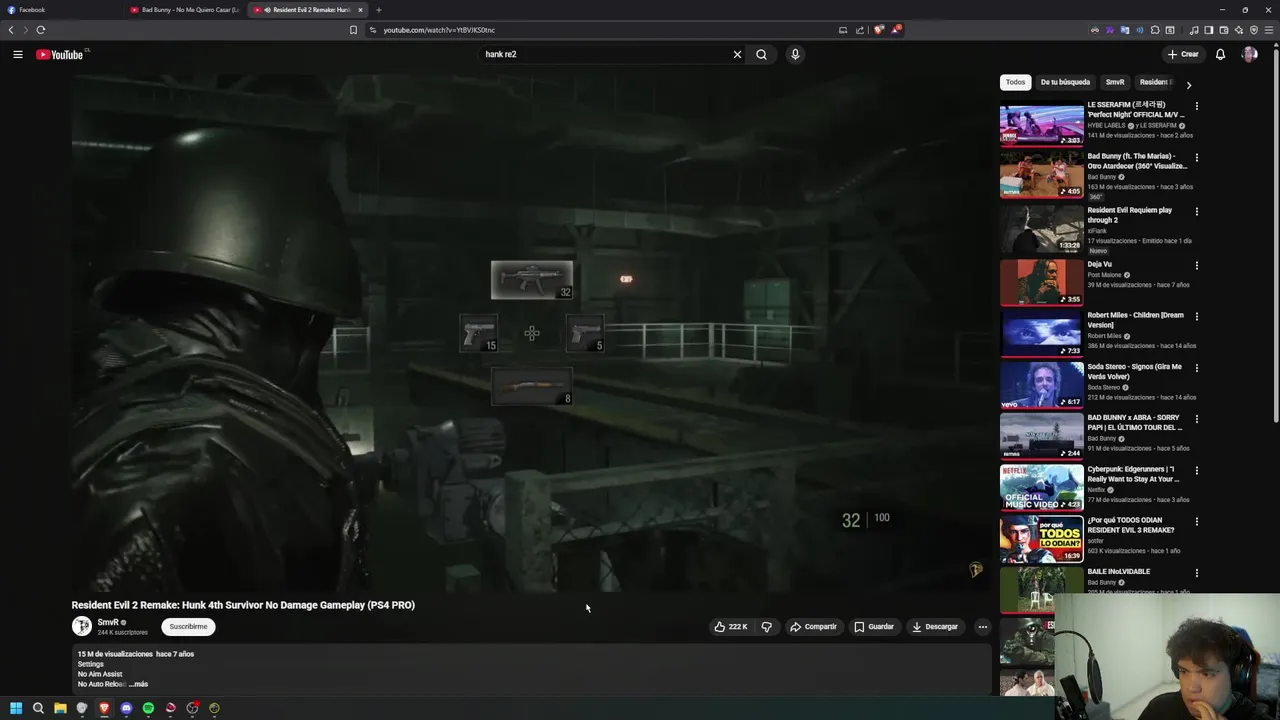Select the SmvR filter chip

(x=1115, y=82)
